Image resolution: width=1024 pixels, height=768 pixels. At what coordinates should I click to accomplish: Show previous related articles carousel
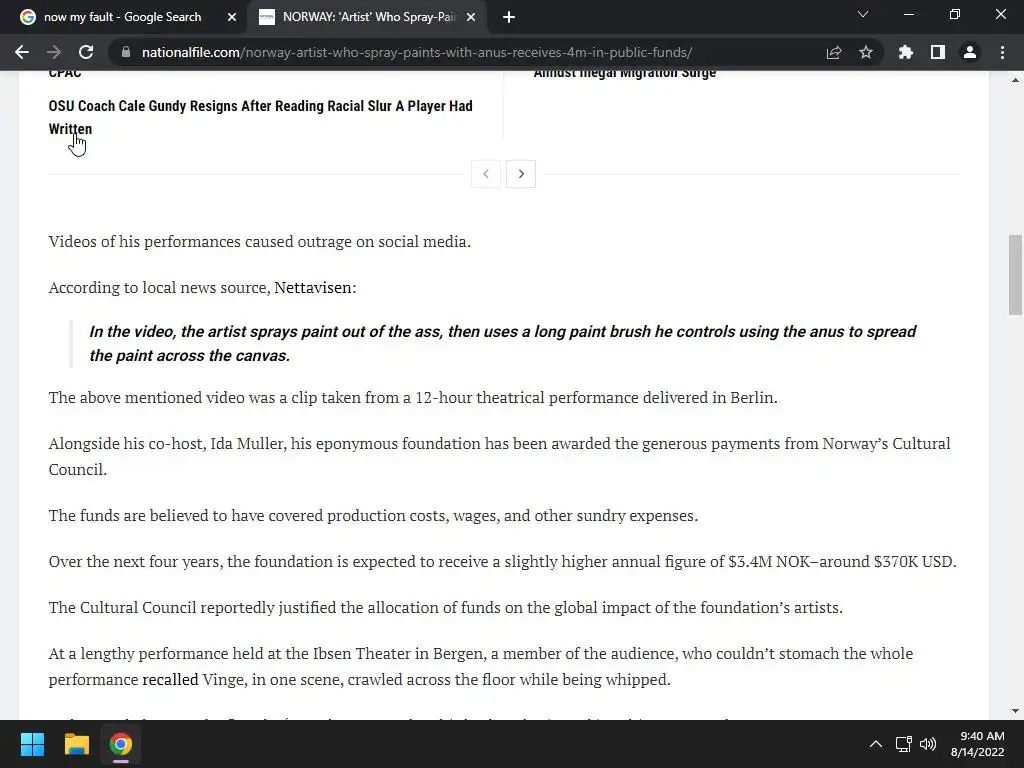(x=486, y=174)
